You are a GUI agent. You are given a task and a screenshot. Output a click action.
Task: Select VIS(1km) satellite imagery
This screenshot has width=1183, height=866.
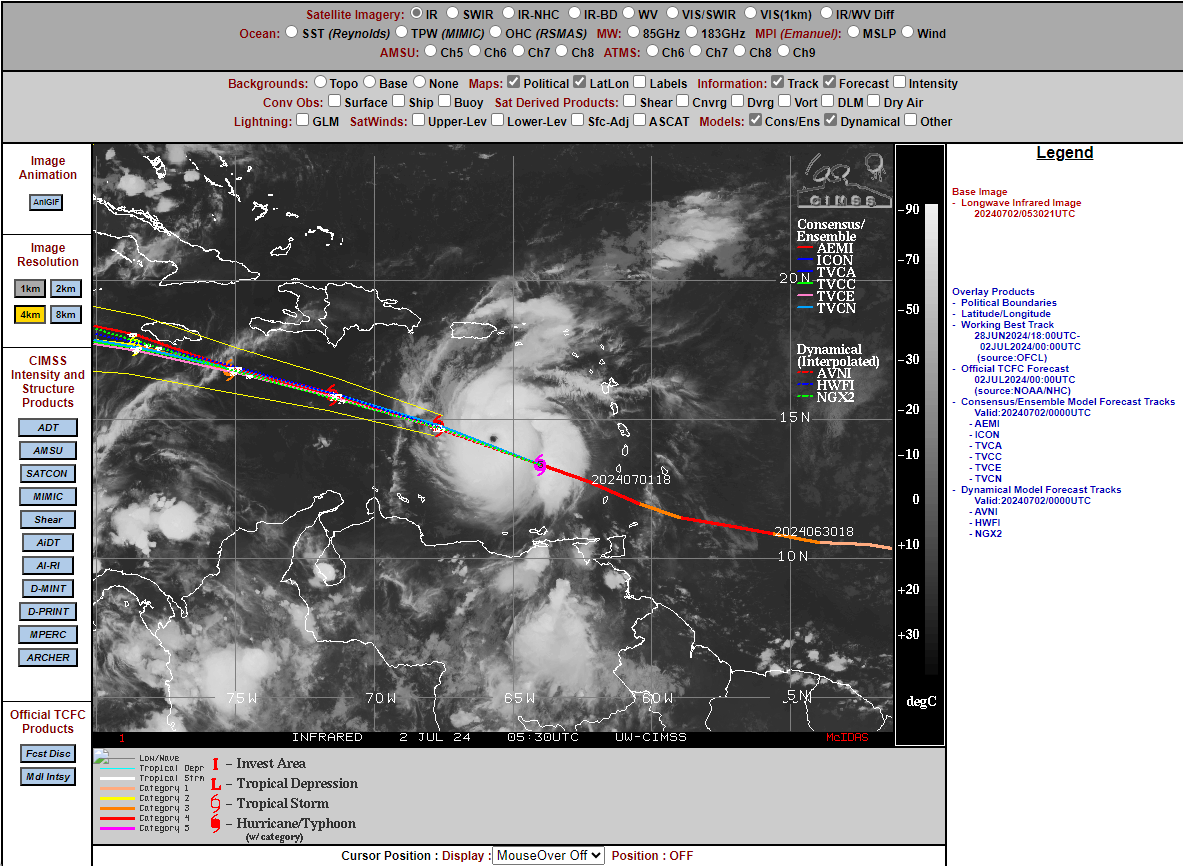coord(751,13)
